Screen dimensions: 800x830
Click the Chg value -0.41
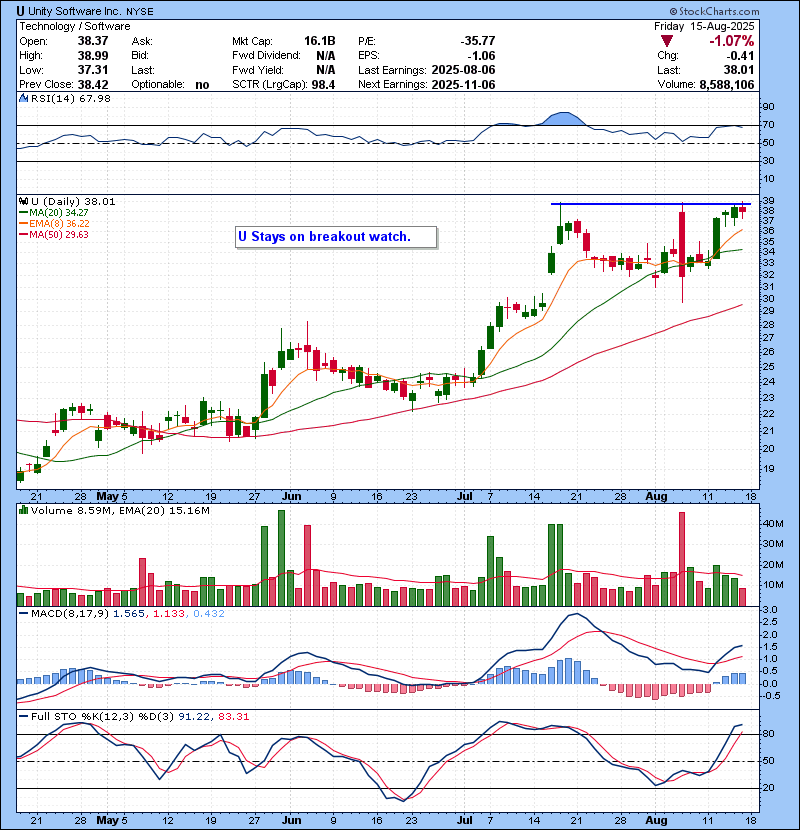740,56
